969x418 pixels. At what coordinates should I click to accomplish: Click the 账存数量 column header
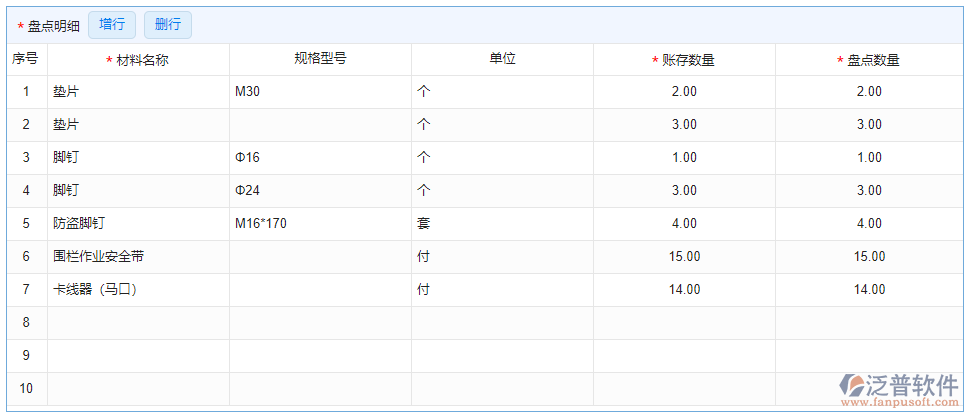coord(684,60)
